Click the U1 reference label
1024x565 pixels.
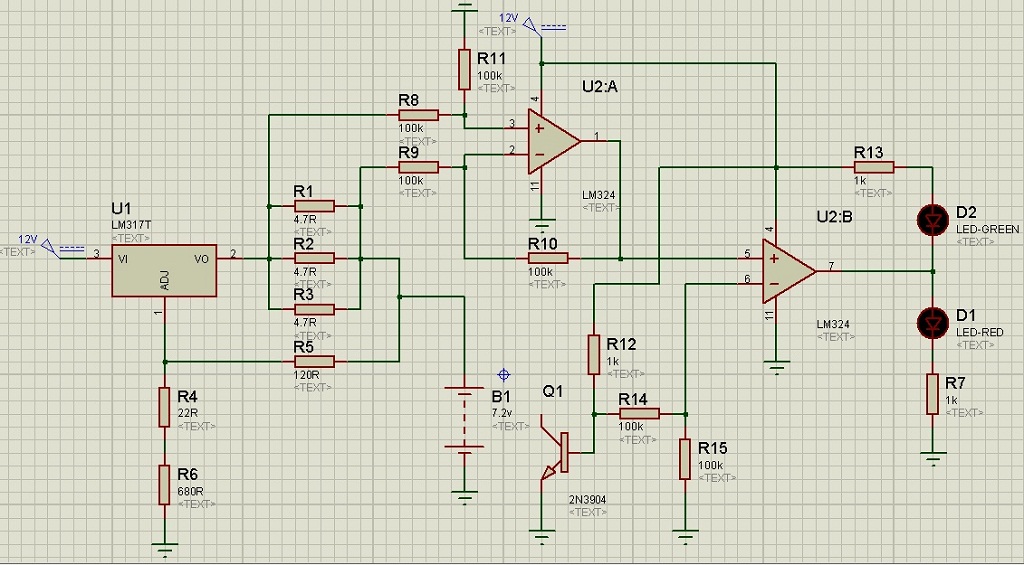pyautogui.click(x=121, y=208)
